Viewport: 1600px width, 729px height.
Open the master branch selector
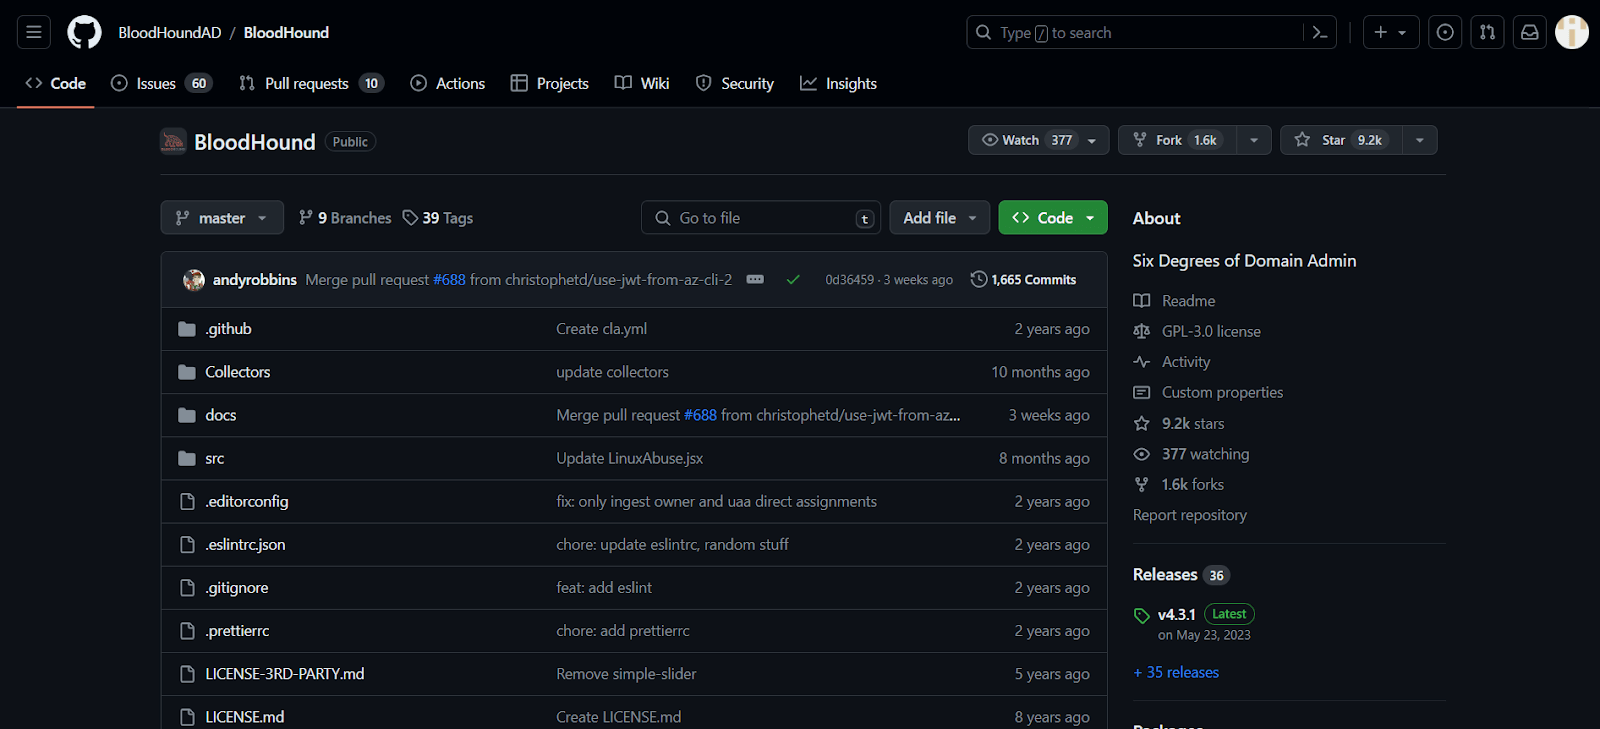222,218
